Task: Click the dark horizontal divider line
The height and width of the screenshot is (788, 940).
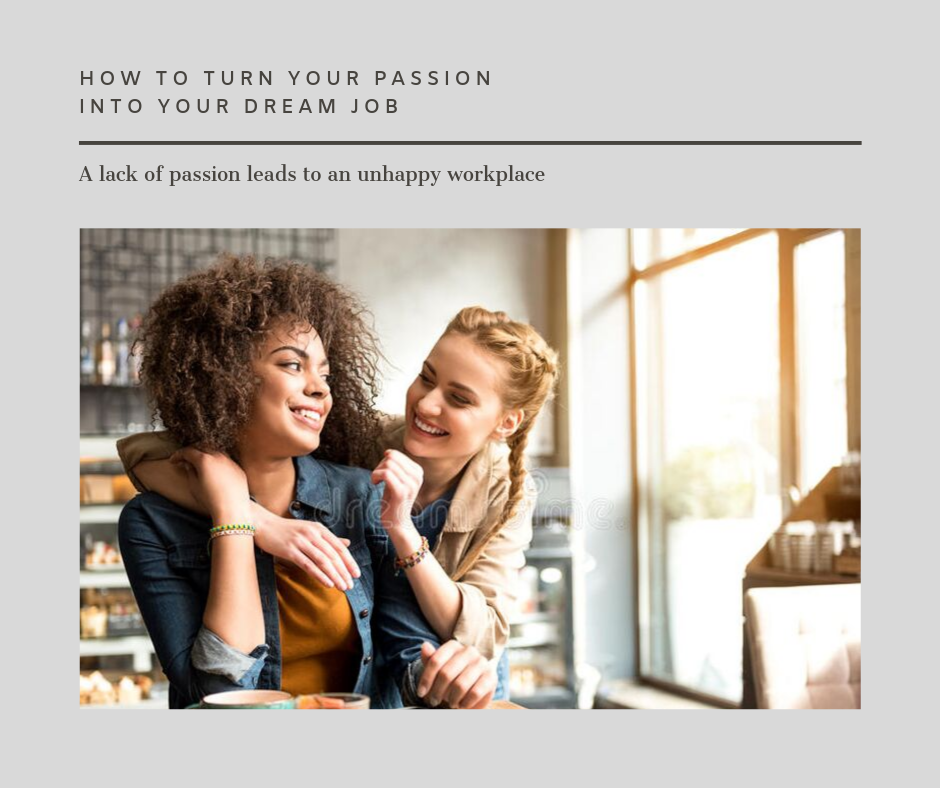Action: [470, 143]
